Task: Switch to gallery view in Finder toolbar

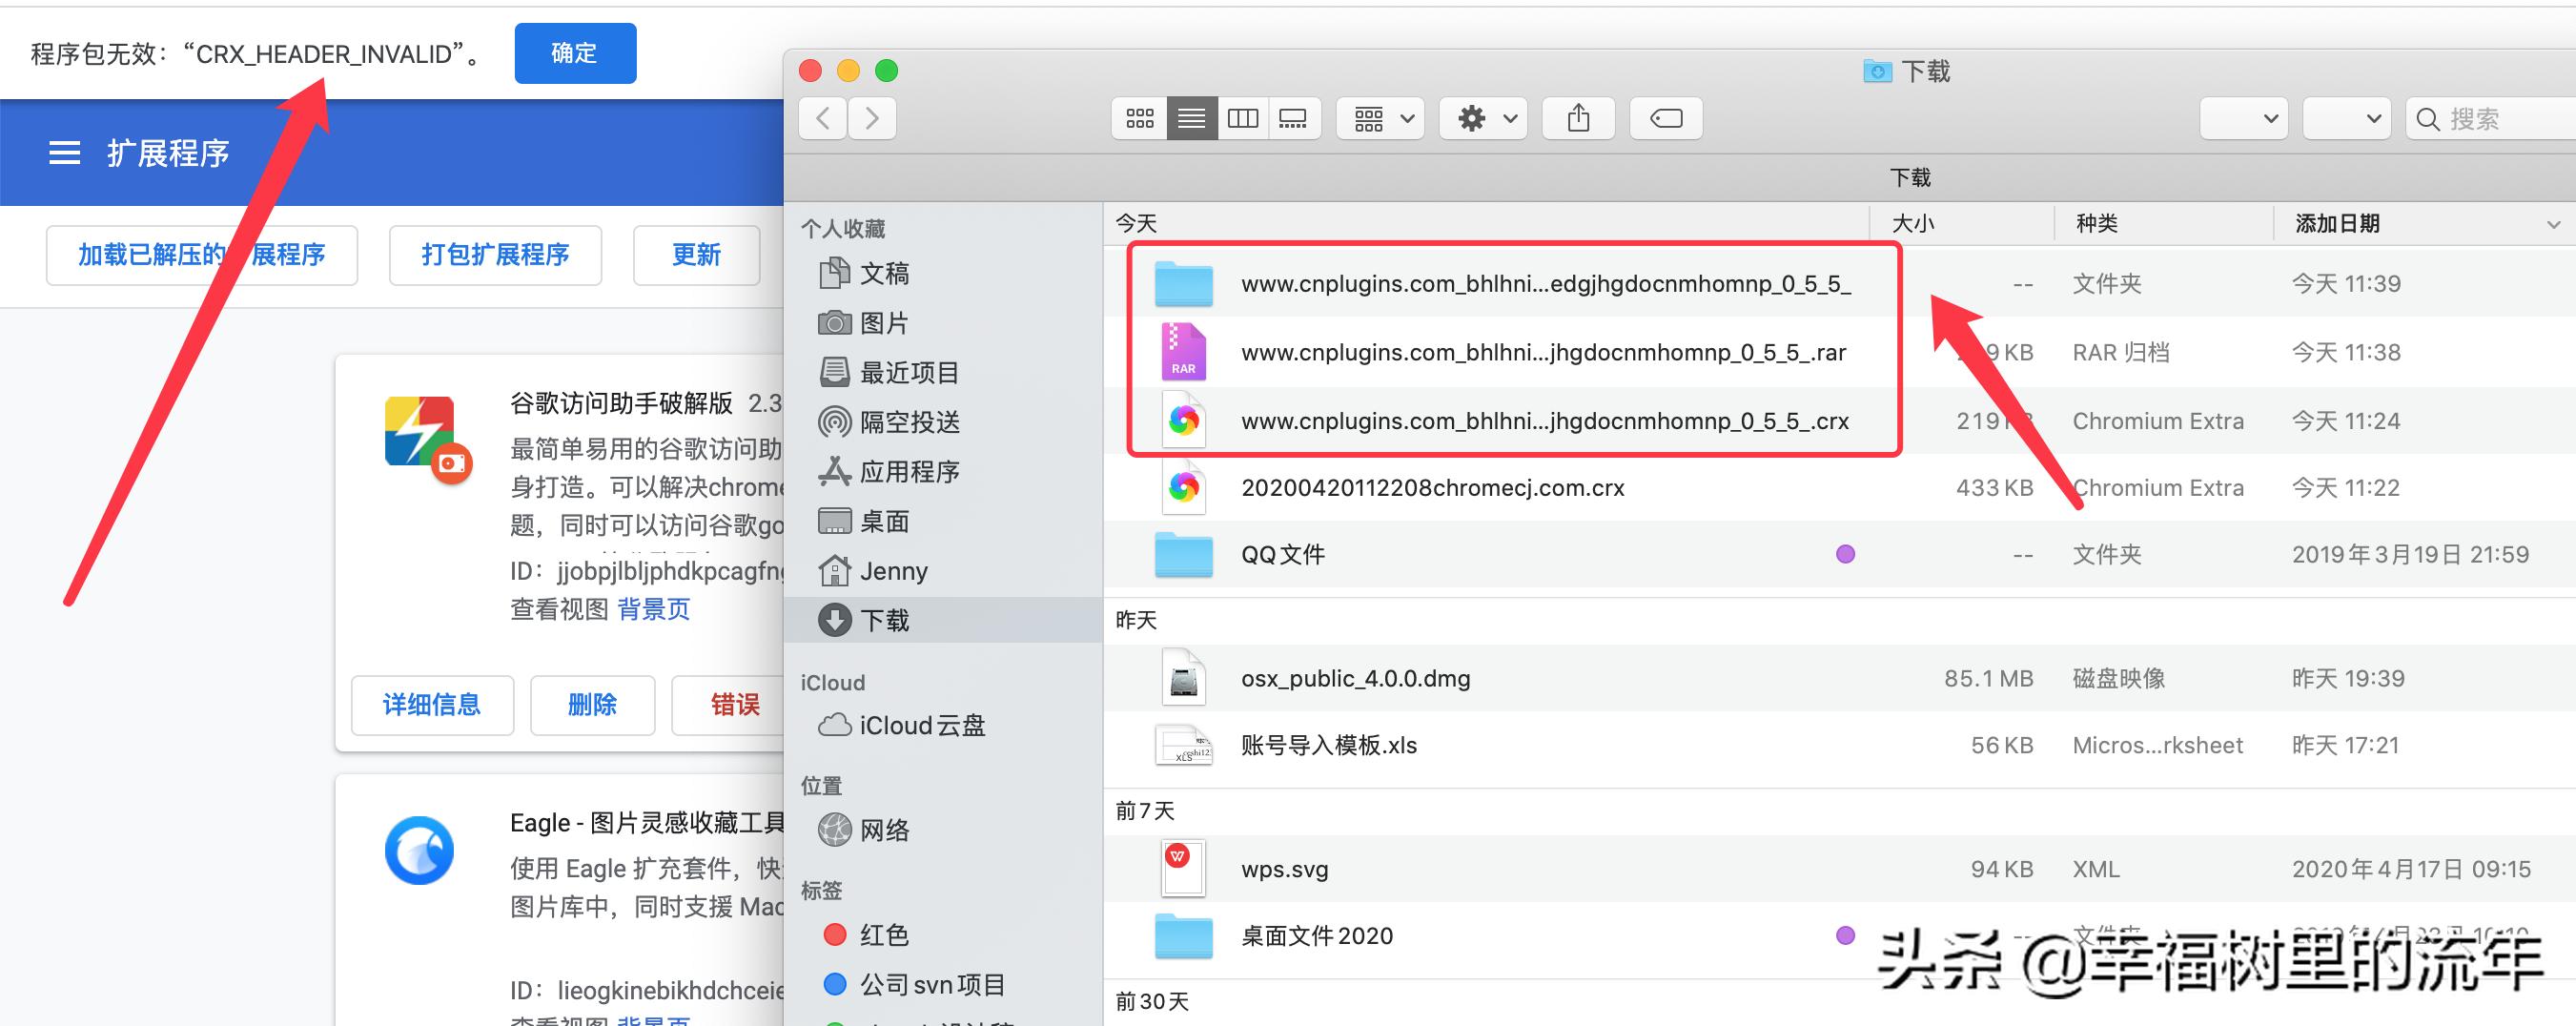Action: coord(1294,118)
